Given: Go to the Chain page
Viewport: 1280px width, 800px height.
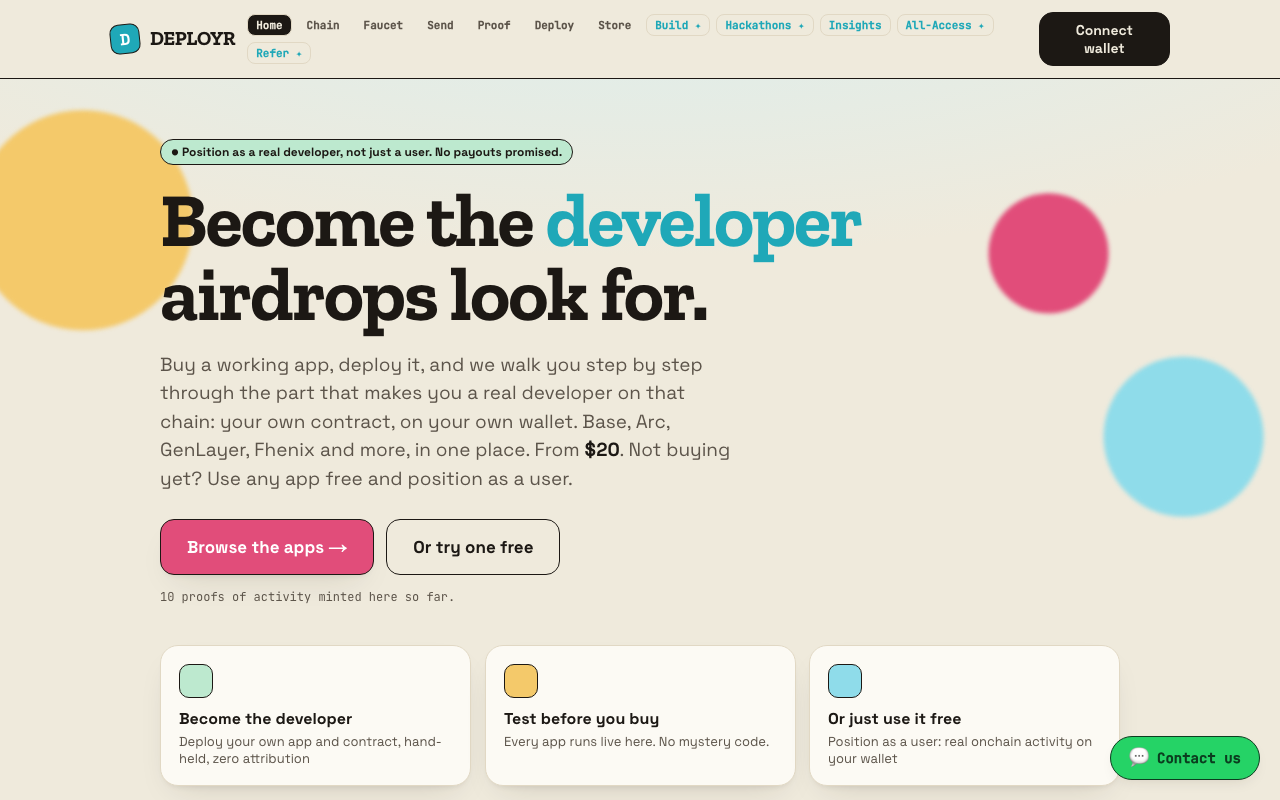Looking at the screenshot, I should tap(323, 25).
